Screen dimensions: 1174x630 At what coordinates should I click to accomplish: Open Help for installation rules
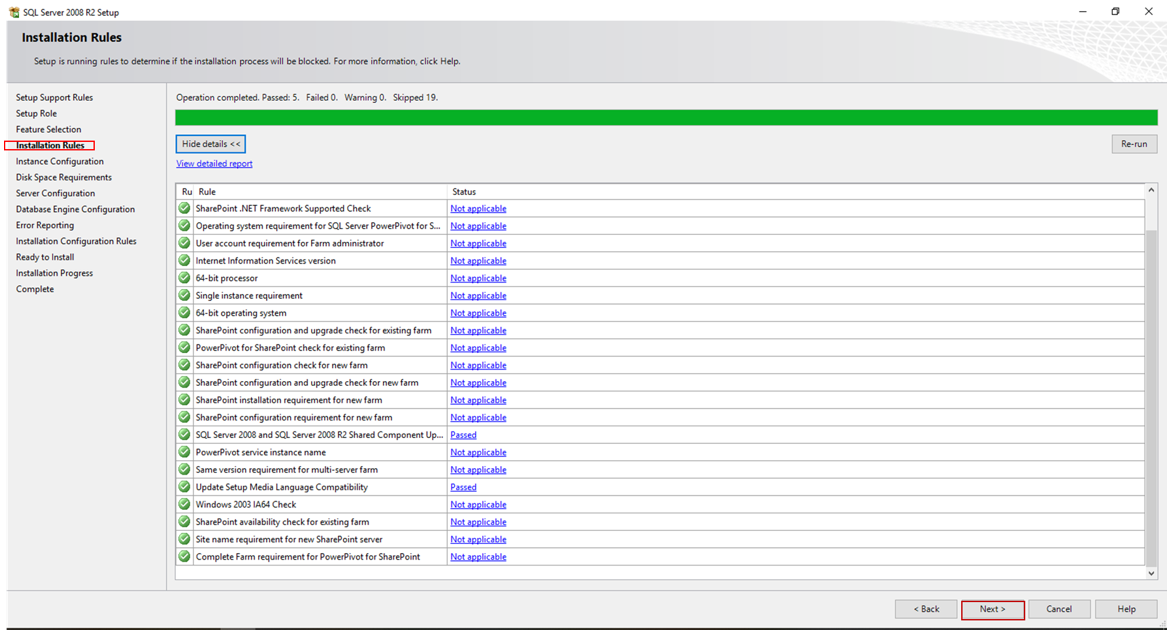point(1126,609)
